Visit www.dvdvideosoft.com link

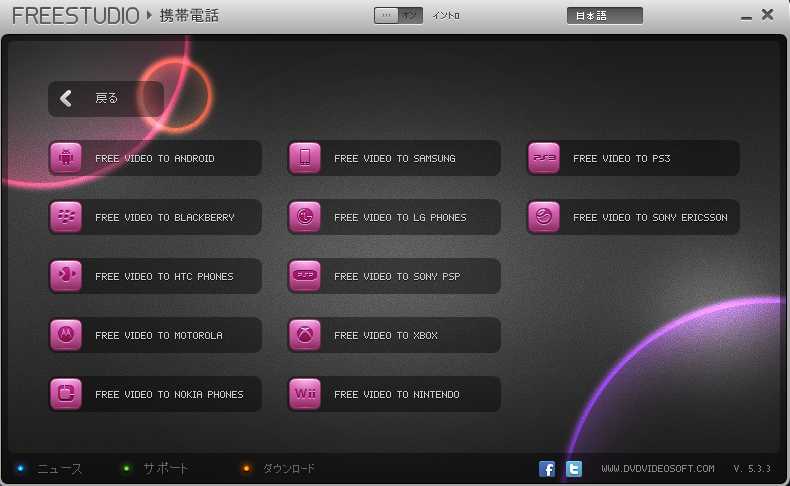pos(657,469)
